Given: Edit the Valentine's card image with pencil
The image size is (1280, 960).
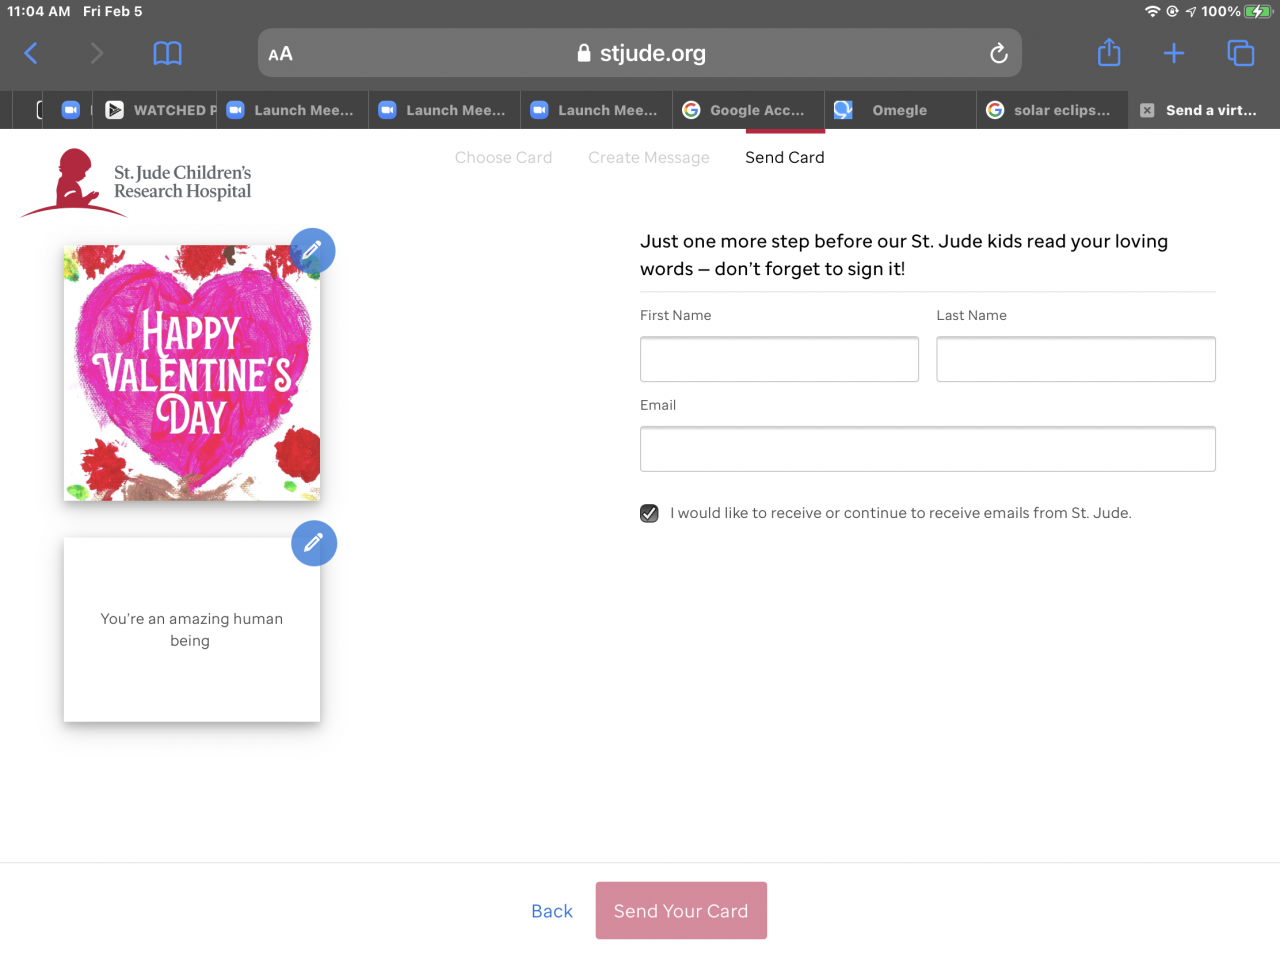Looking at the screenshot, I should click(312, 250).
